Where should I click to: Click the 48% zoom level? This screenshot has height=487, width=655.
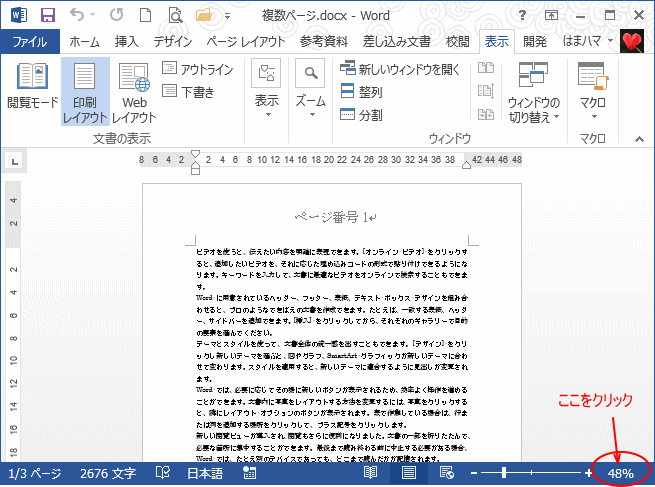pos(620,474)
